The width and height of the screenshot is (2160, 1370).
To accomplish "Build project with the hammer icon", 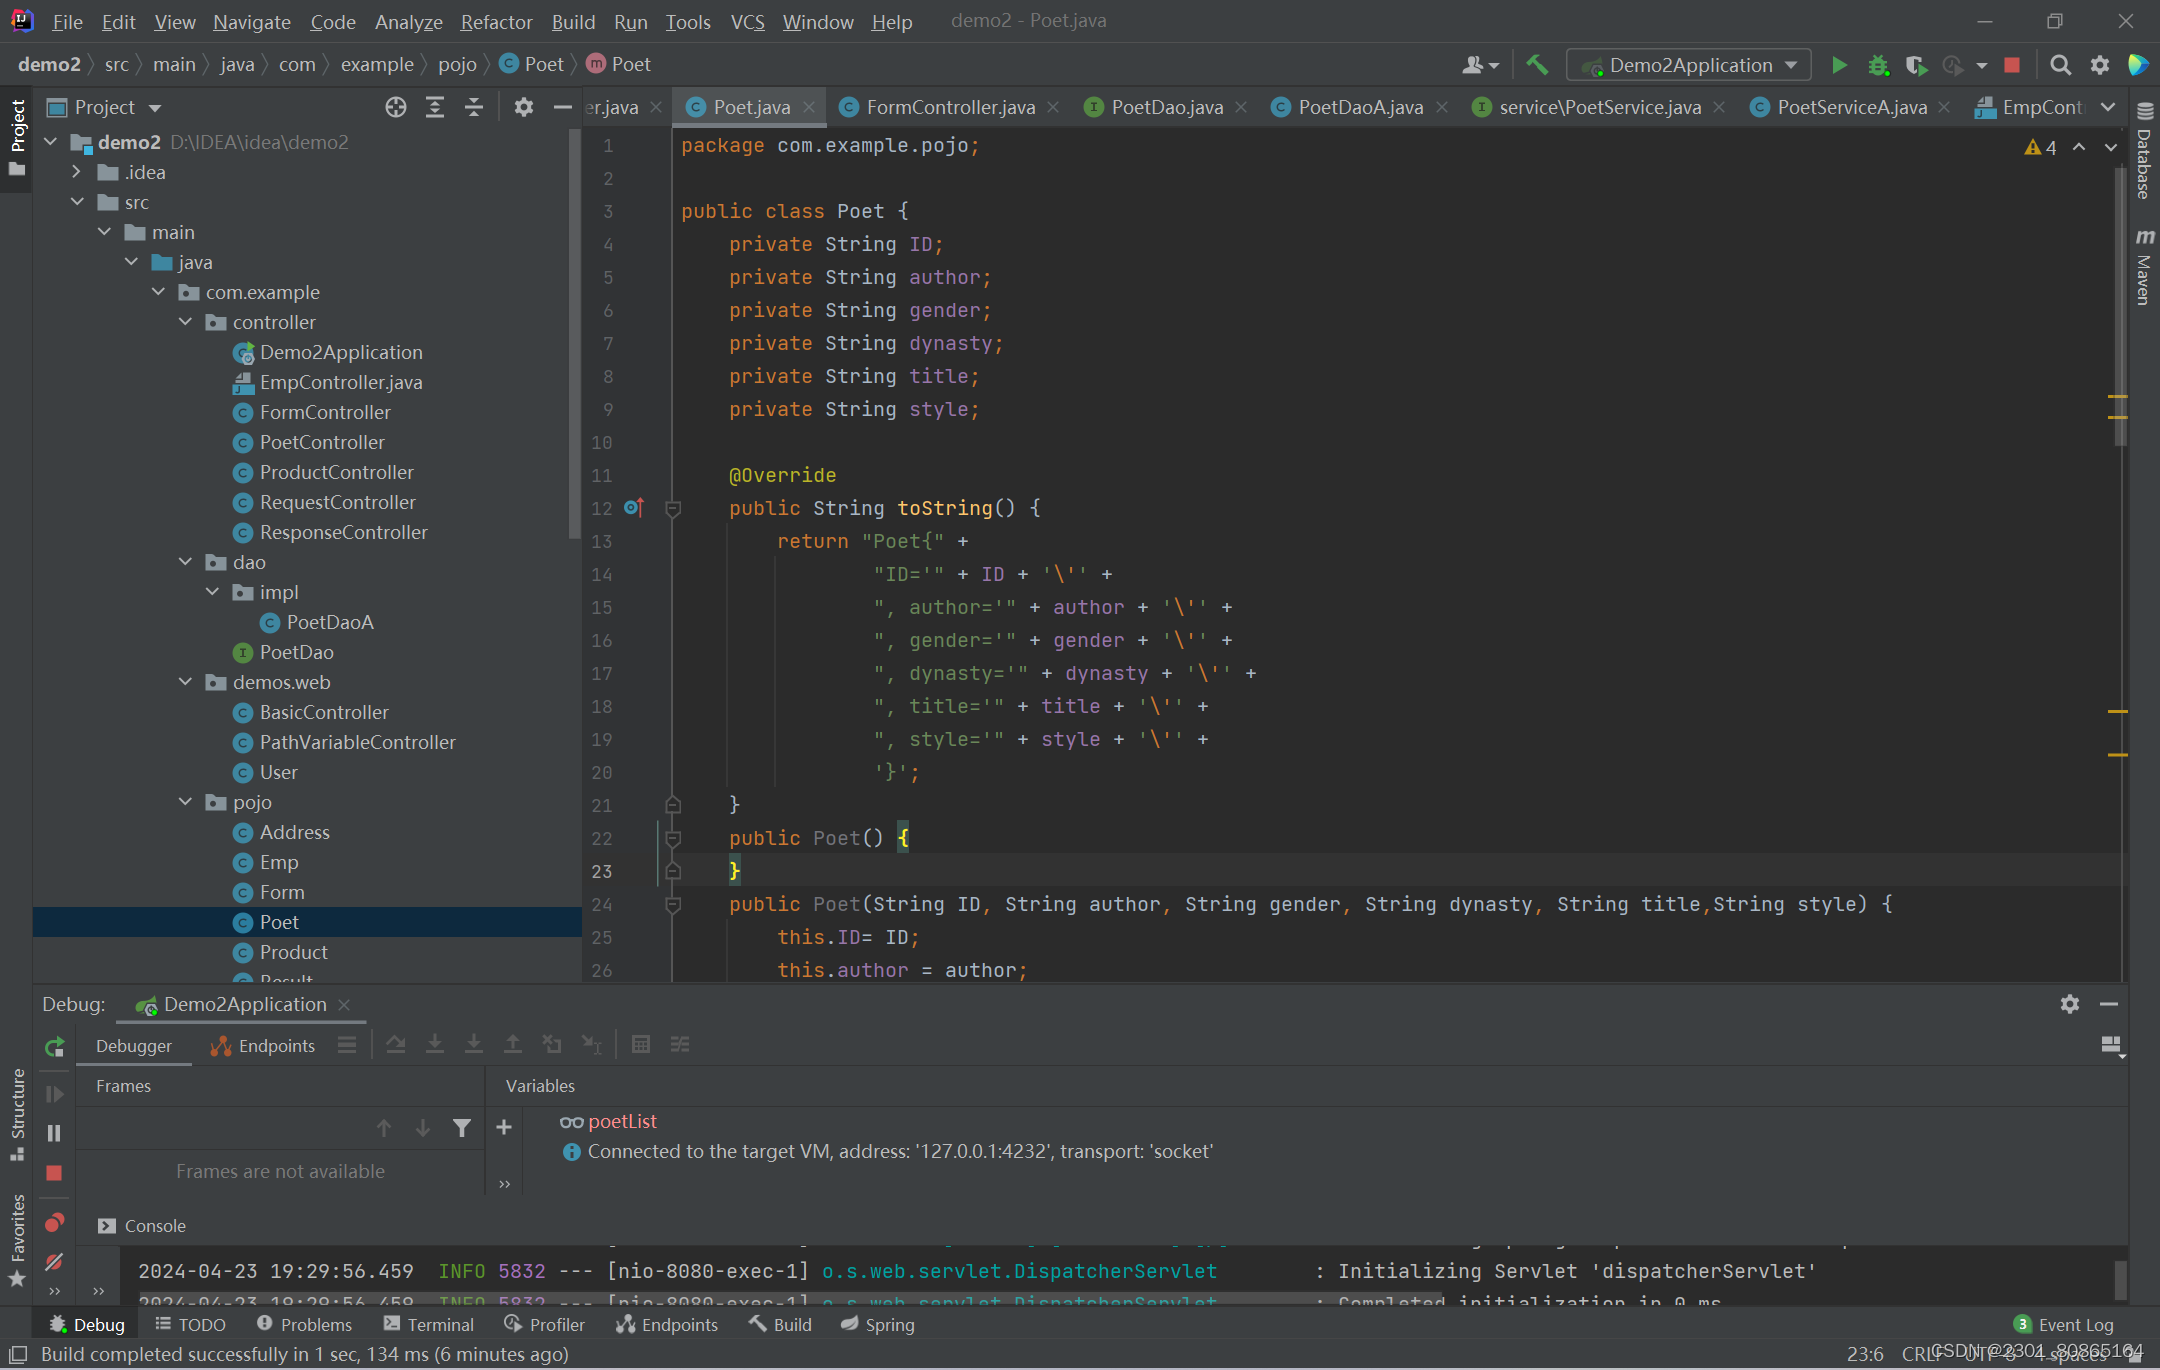I will point(1537,65).
